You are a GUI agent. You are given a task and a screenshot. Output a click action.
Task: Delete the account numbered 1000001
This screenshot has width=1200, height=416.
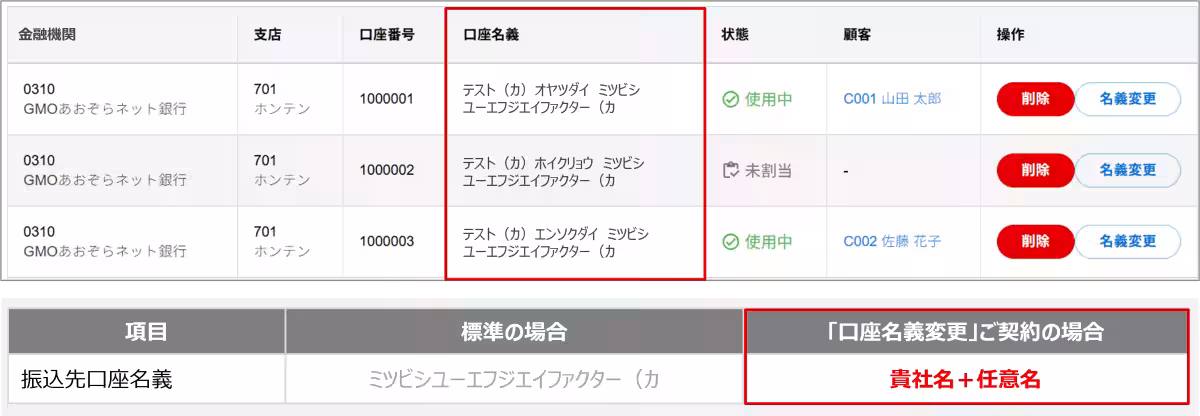(x=1035, y=99)
